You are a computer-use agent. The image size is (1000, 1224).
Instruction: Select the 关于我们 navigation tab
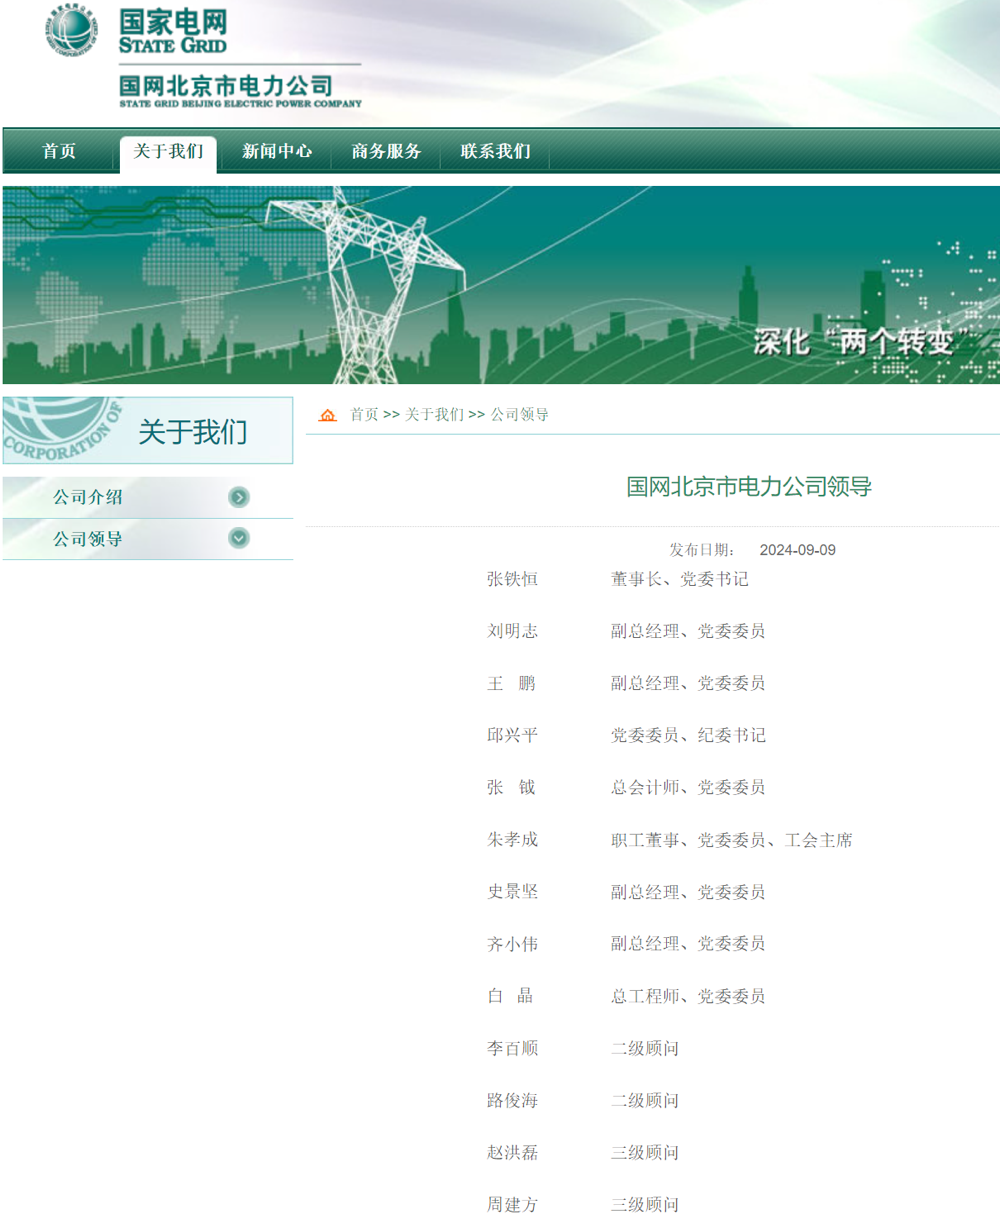pos(168,152)
